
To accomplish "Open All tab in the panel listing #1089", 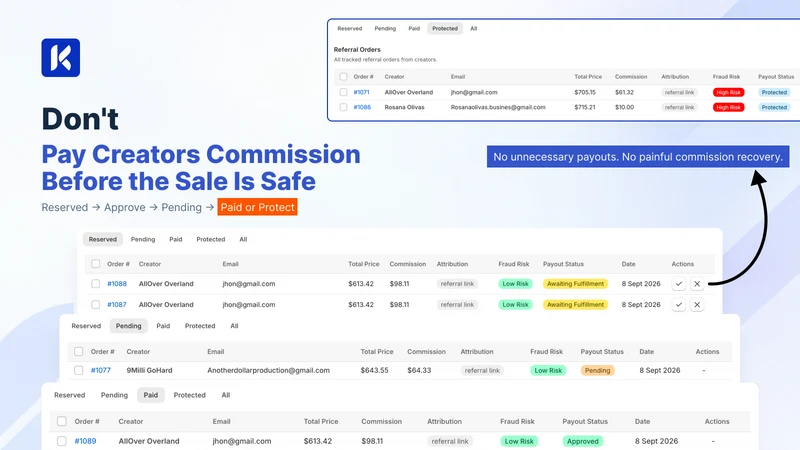I will 226,395.
